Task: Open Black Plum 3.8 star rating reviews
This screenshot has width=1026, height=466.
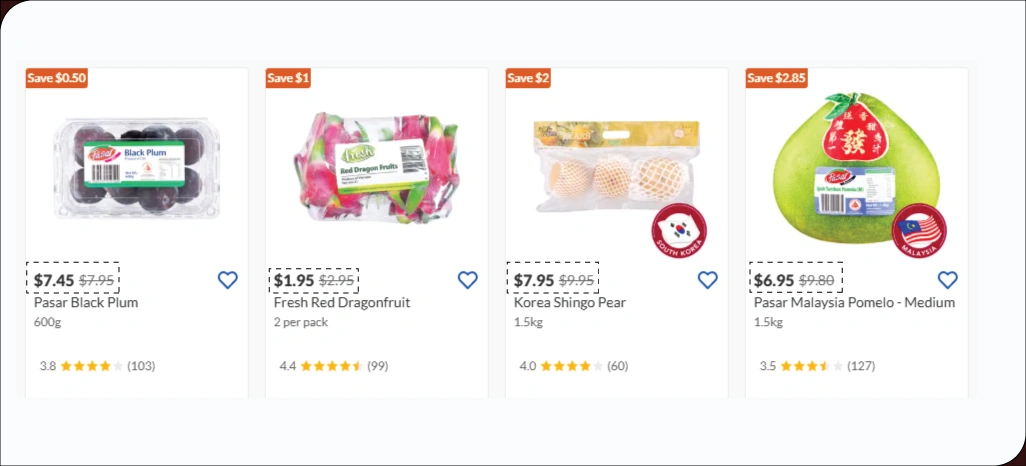Action: [x=97, y=366]
